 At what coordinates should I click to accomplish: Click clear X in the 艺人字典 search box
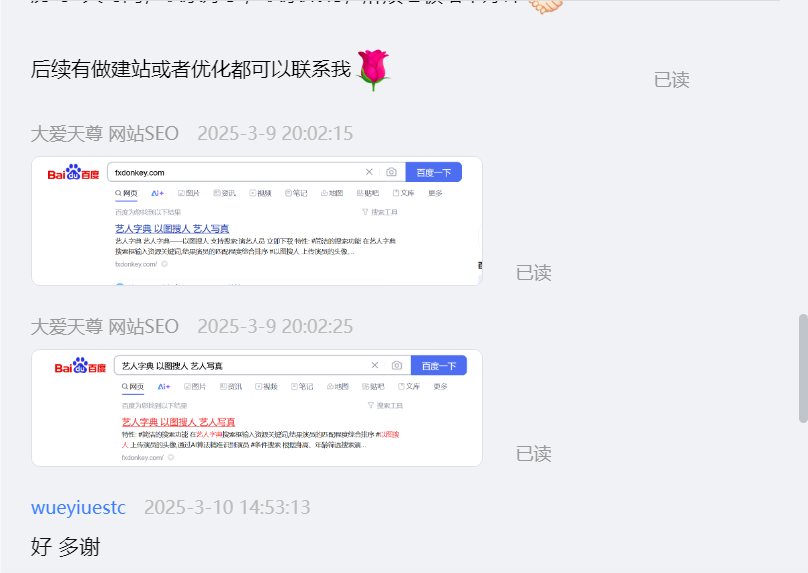click(375, 366)
